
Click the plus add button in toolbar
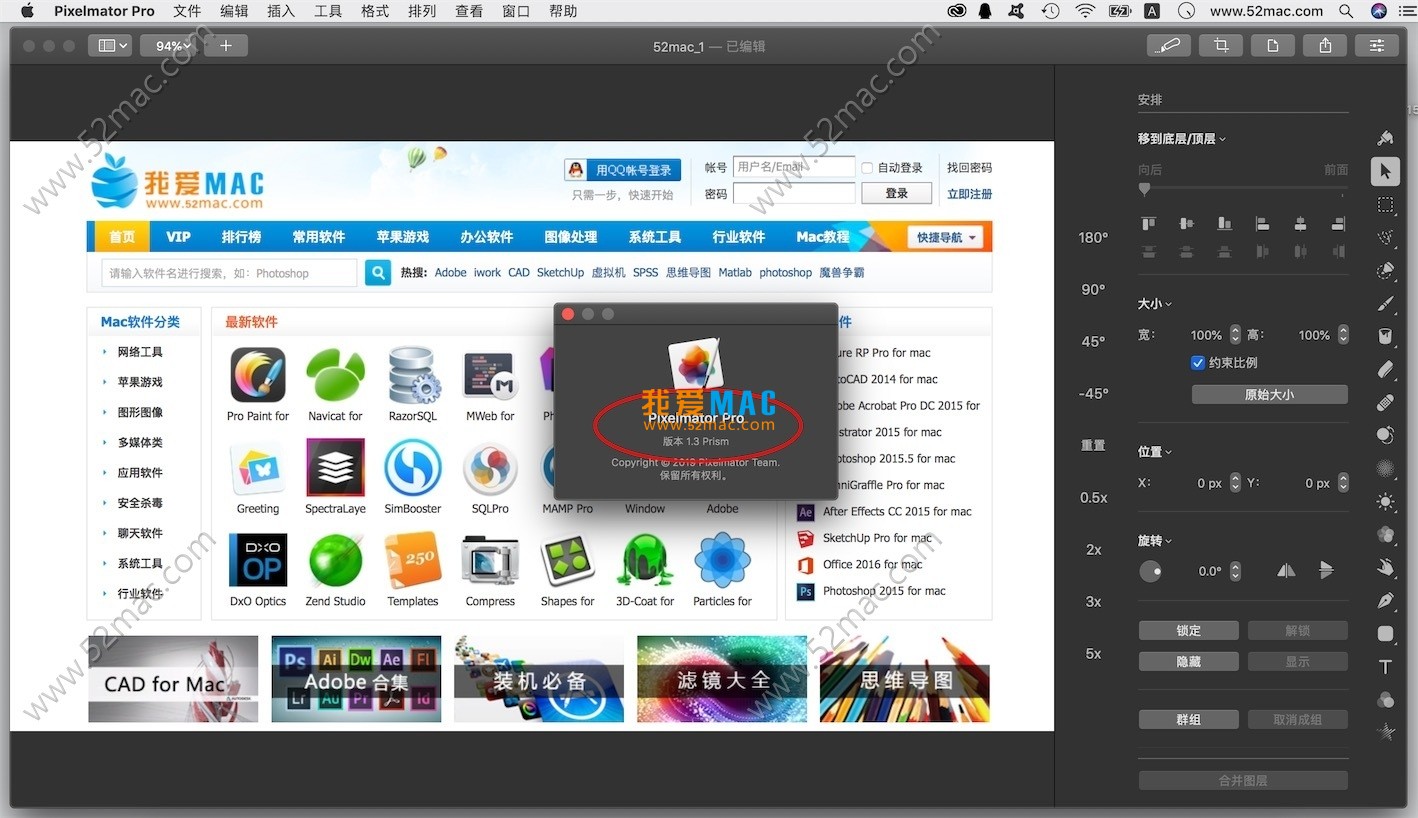[226, 45]
